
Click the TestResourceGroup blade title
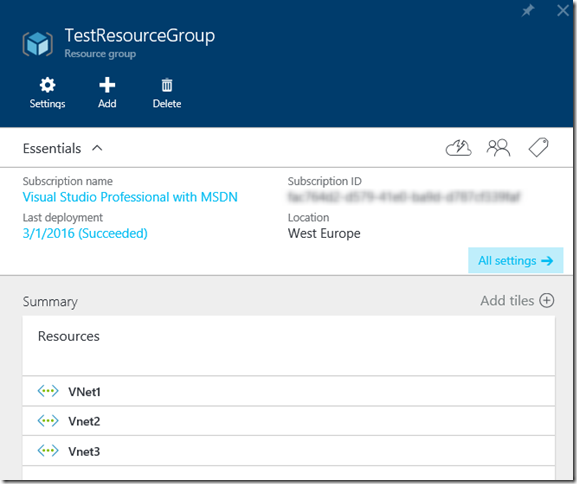pos(140,36)
